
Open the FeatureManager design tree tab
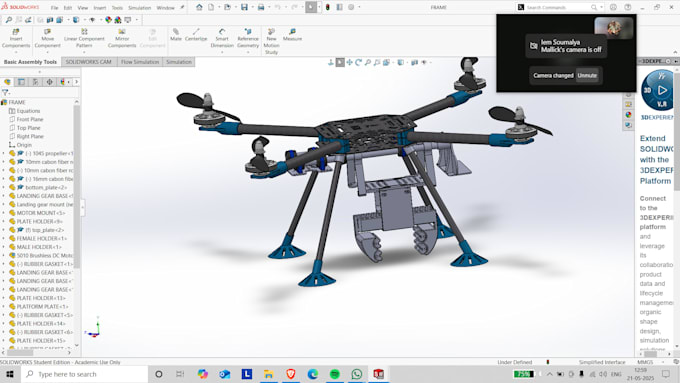tap(7, 82)
